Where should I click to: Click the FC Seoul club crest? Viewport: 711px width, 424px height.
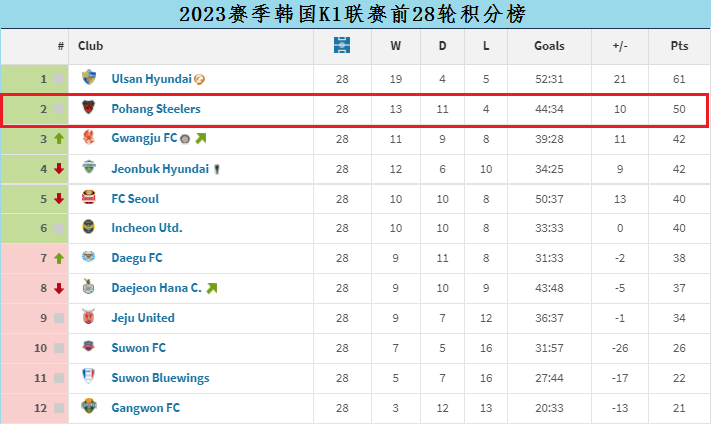pos(89,197)
